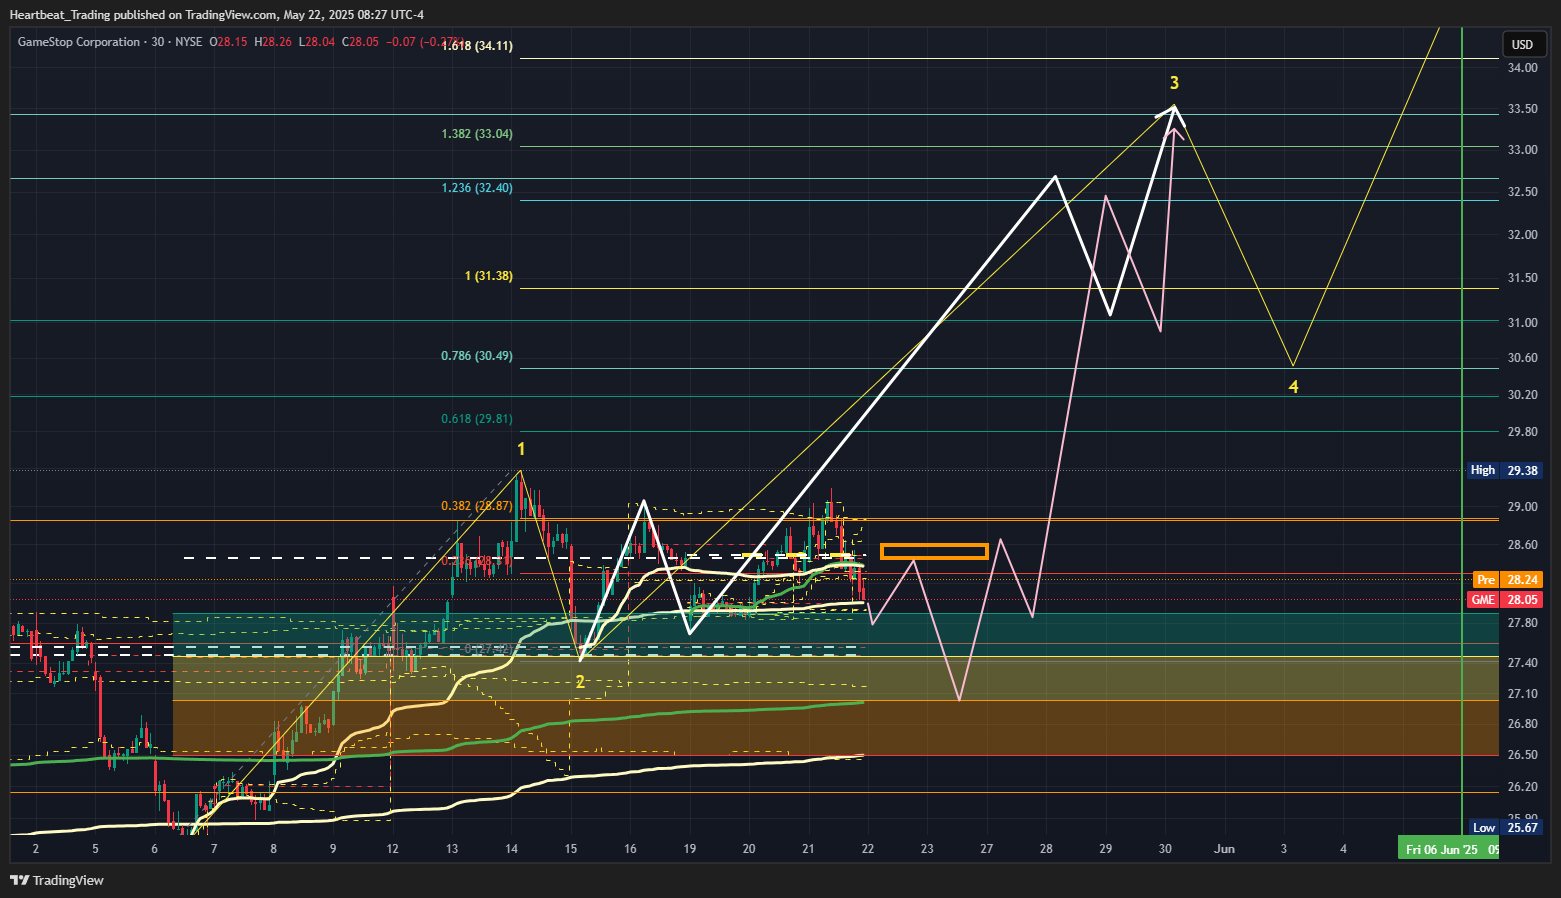Click date 9 on the time axis
1561x898 pixels.
(x=333, y=849)
